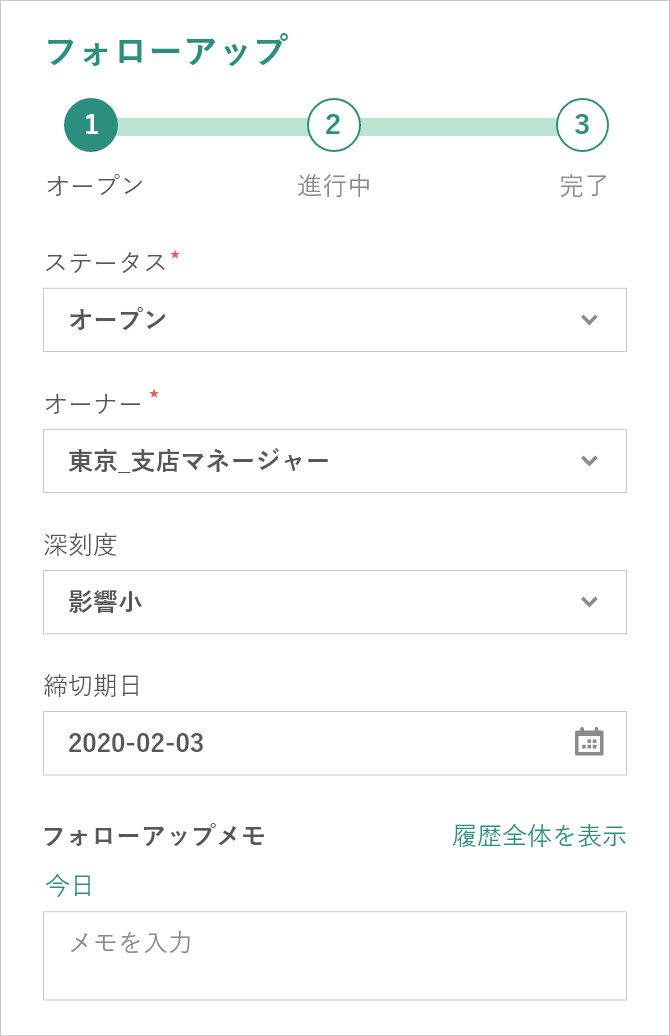Viewport: 670px width, 1036px height.
Task: Open owner box showing 東京_支店マネージャー
Action: 335,461
